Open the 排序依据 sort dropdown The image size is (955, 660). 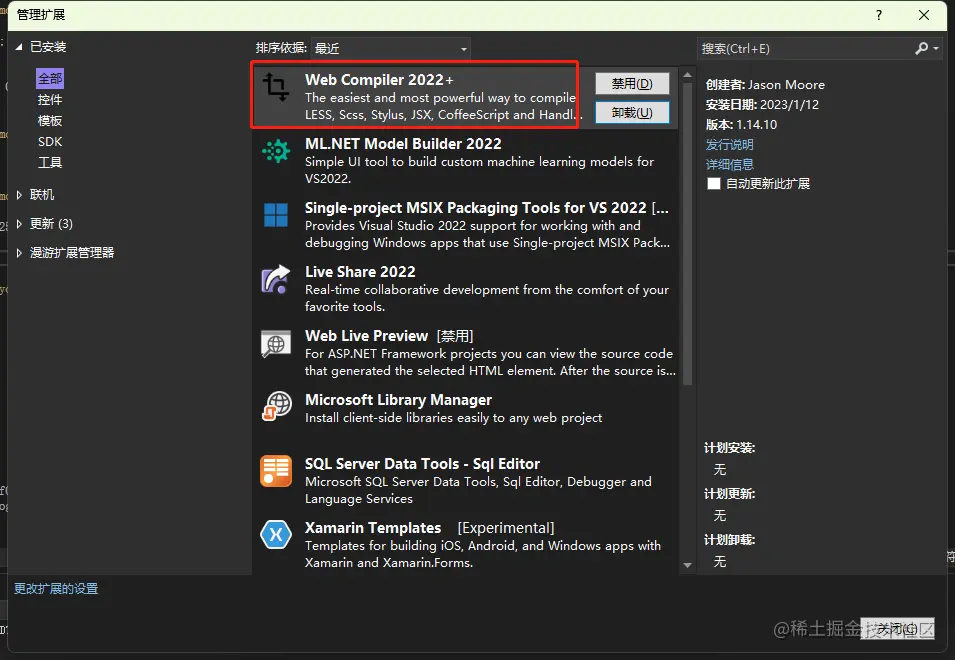(x=463, y=47)
